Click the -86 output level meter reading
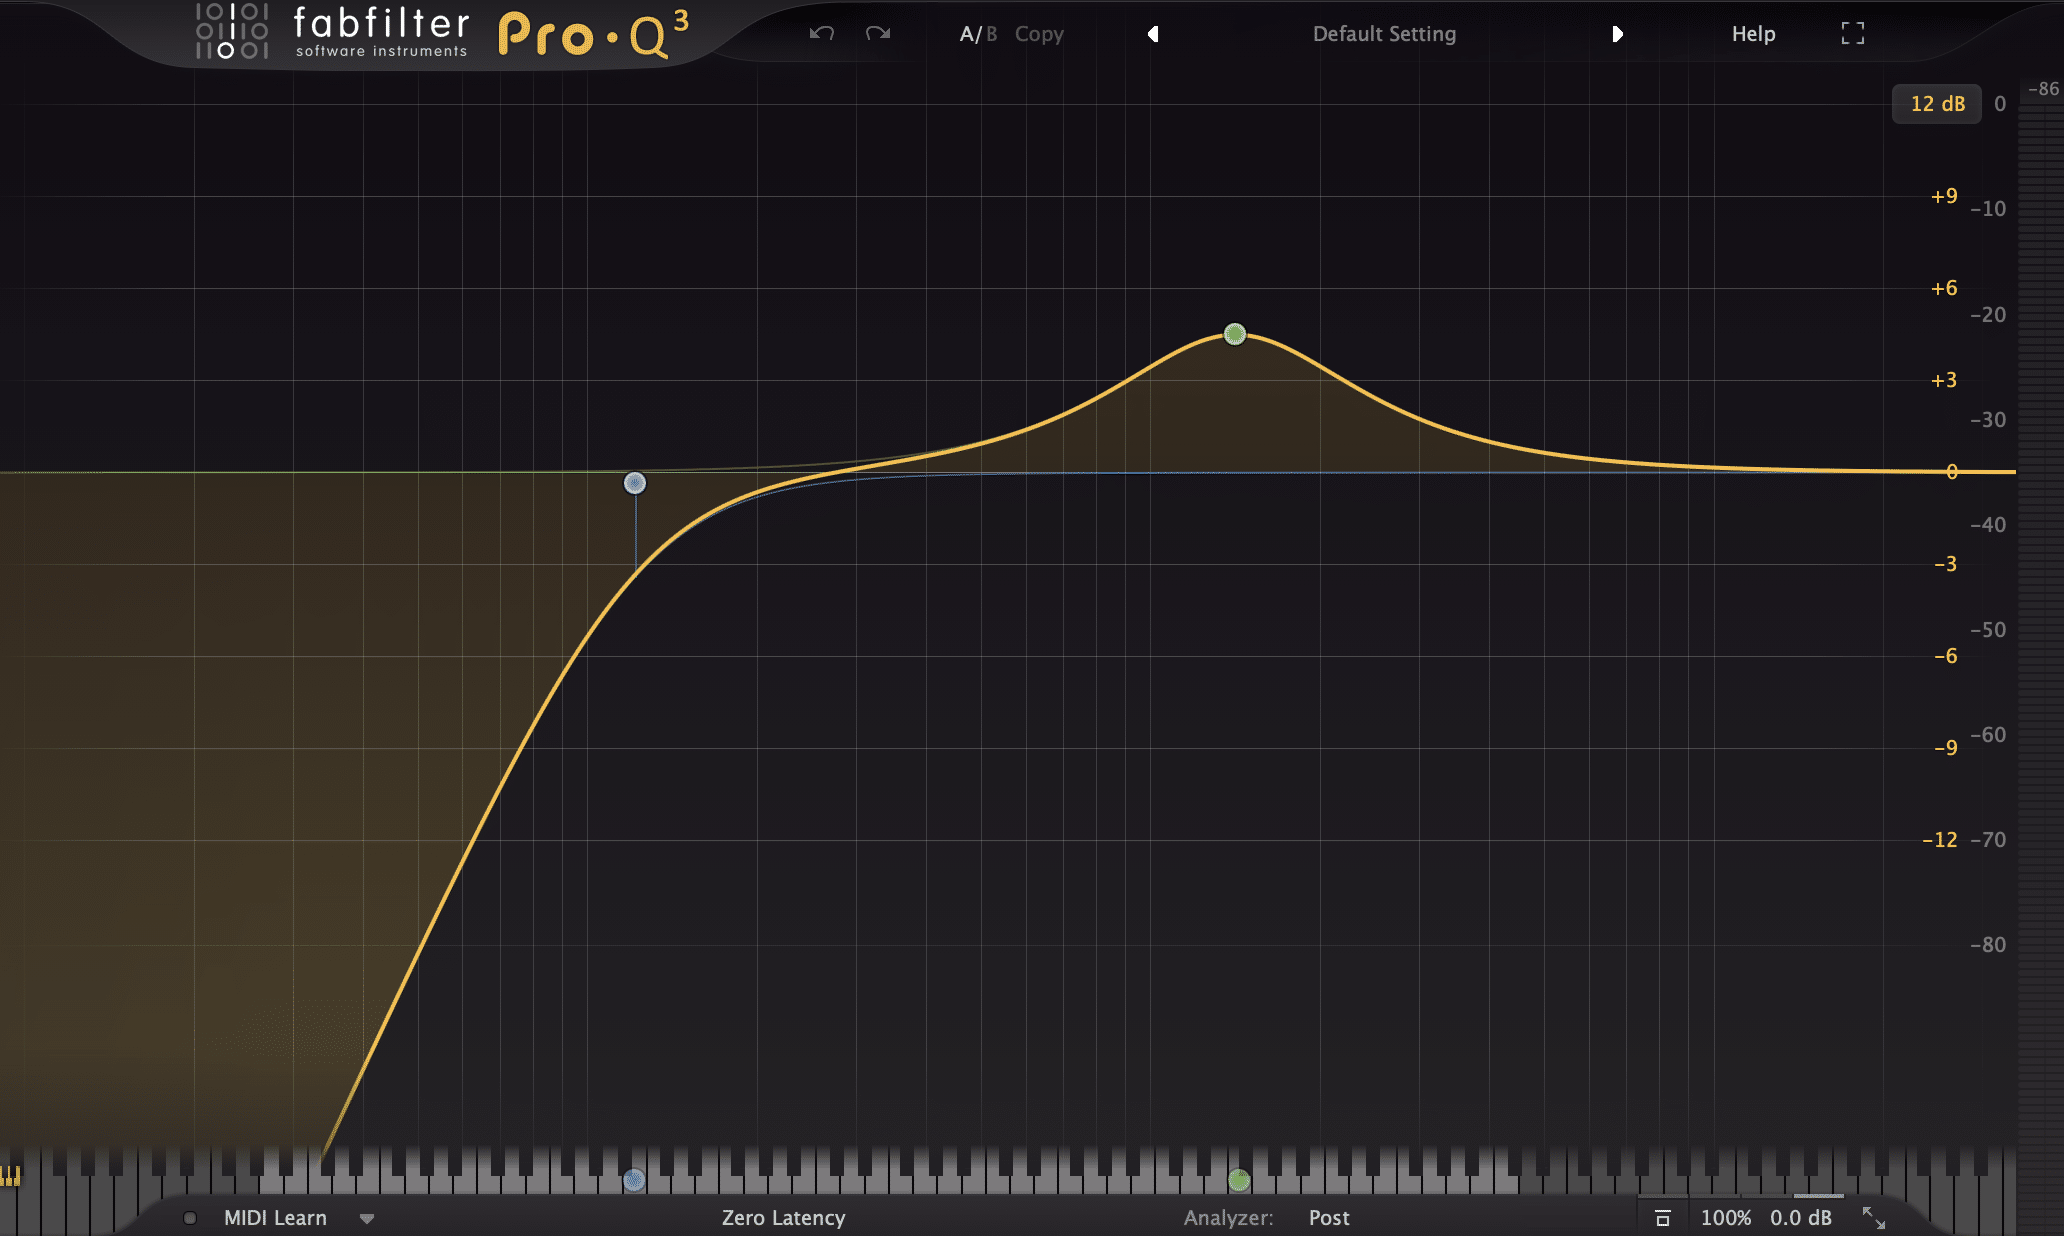The height and width of the screenshot is (1236, 2064). click(2042, 89)
